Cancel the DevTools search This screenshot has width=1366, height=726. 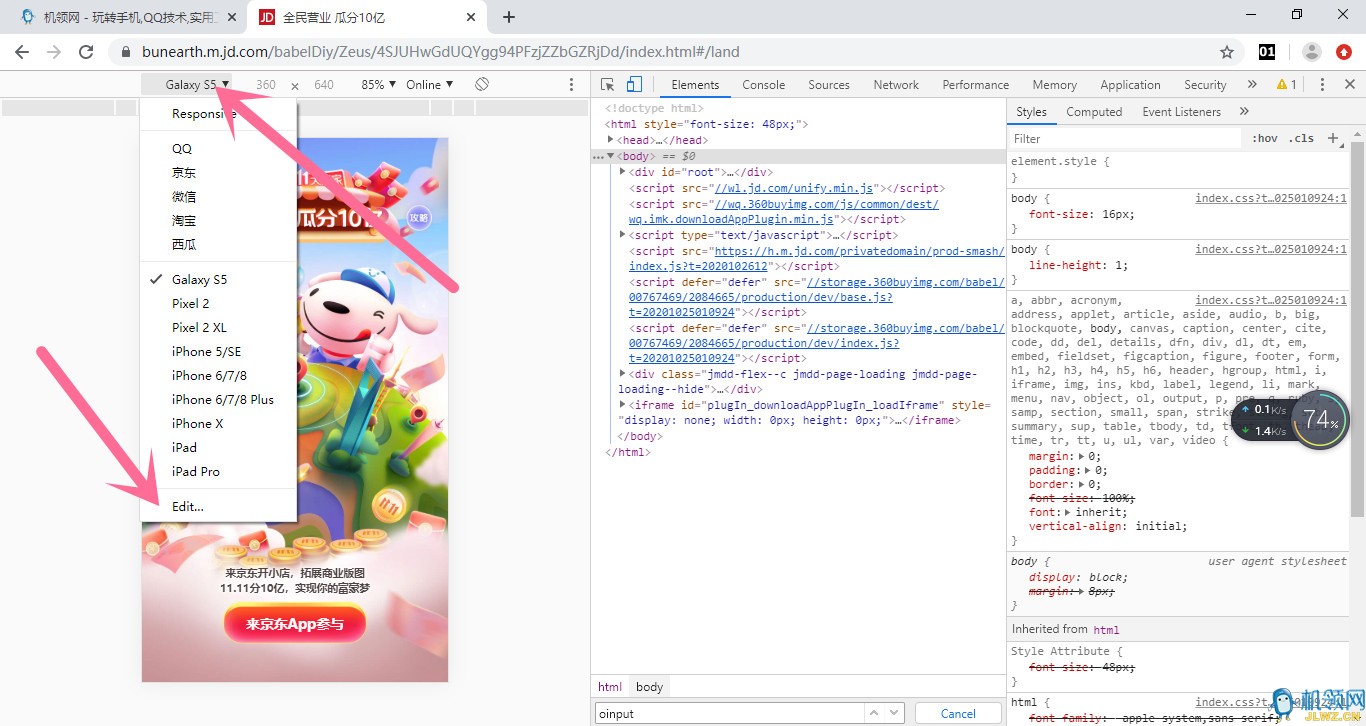(958, 713)
